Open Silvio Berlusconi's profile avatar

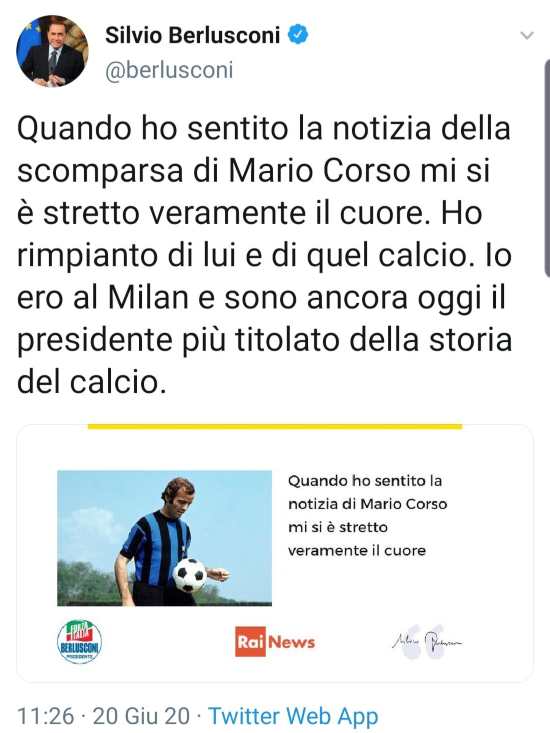[52, 51]
